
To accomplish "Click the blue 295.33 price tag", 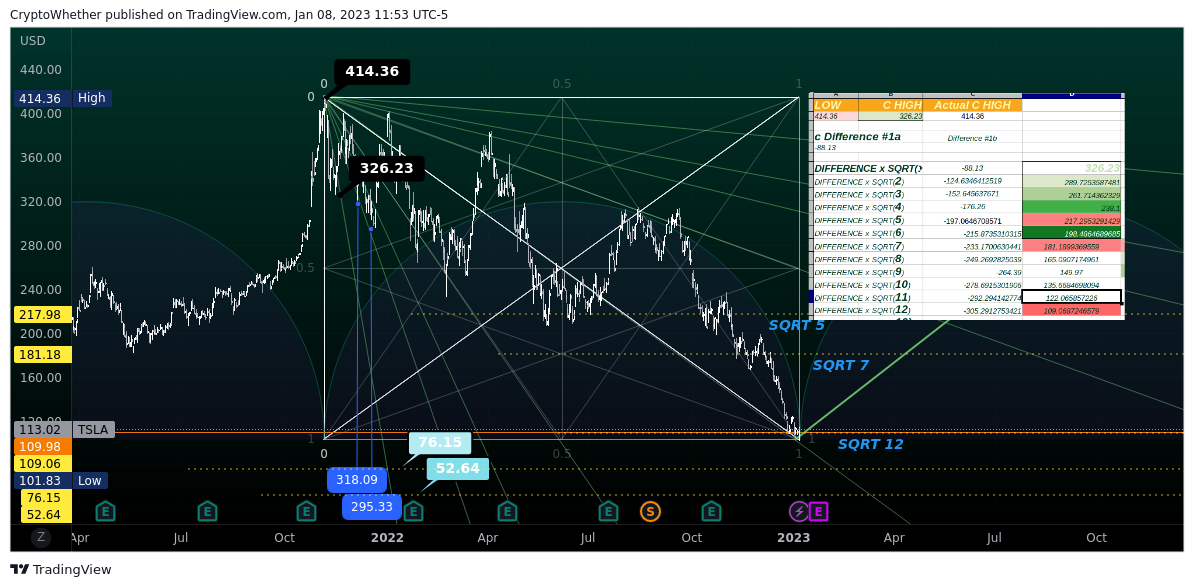I will pyautogui.click(x=372, y=507).
